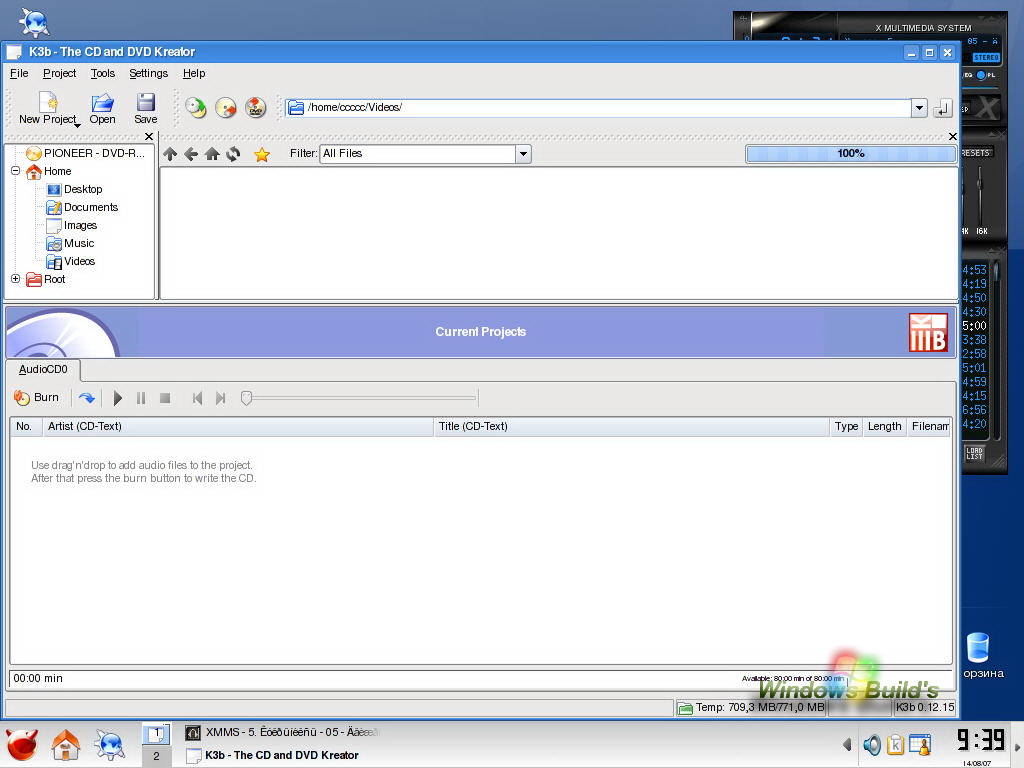
Task: Click the temp folder icon in status bar
Action: click(x=685, y=708)
